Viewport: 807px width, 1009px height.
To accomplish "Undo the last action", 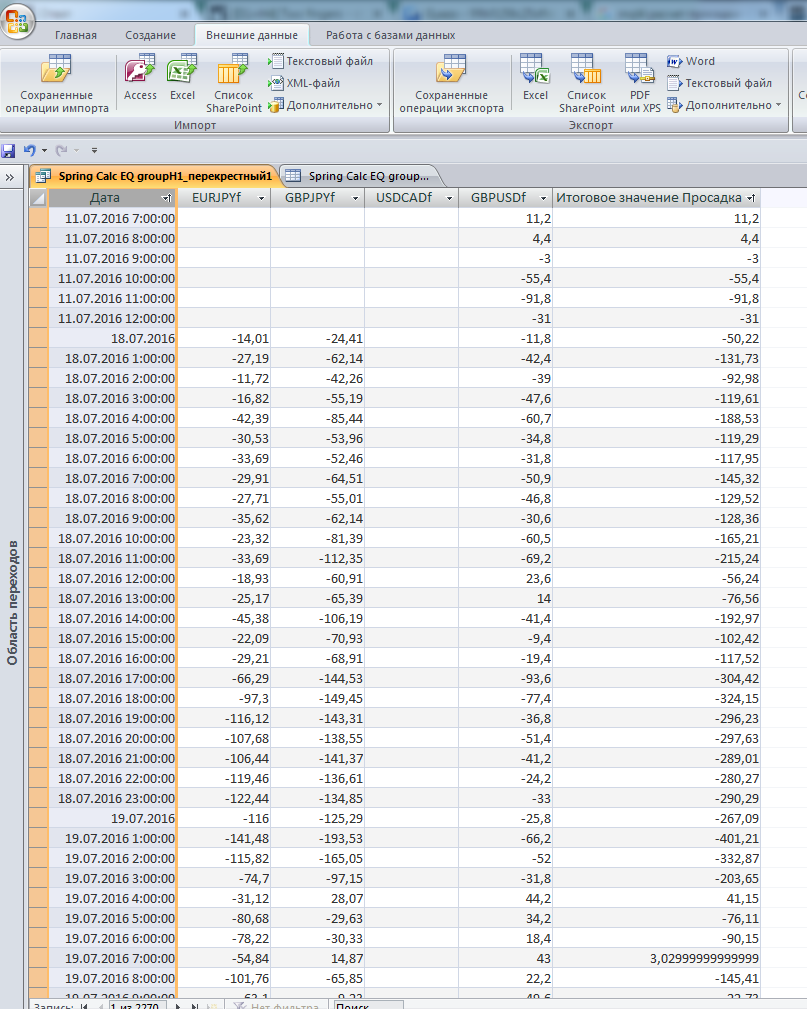I will (30, 151).
